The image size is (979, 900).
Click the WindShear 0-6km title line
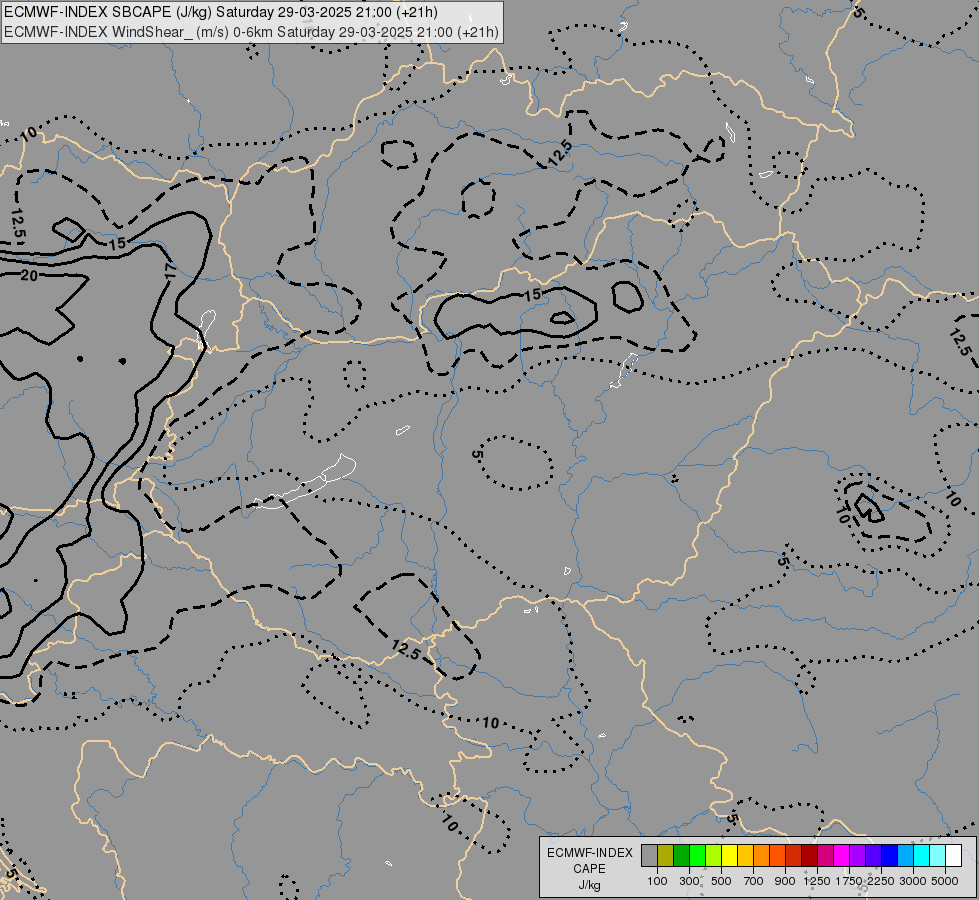(251, 32)
